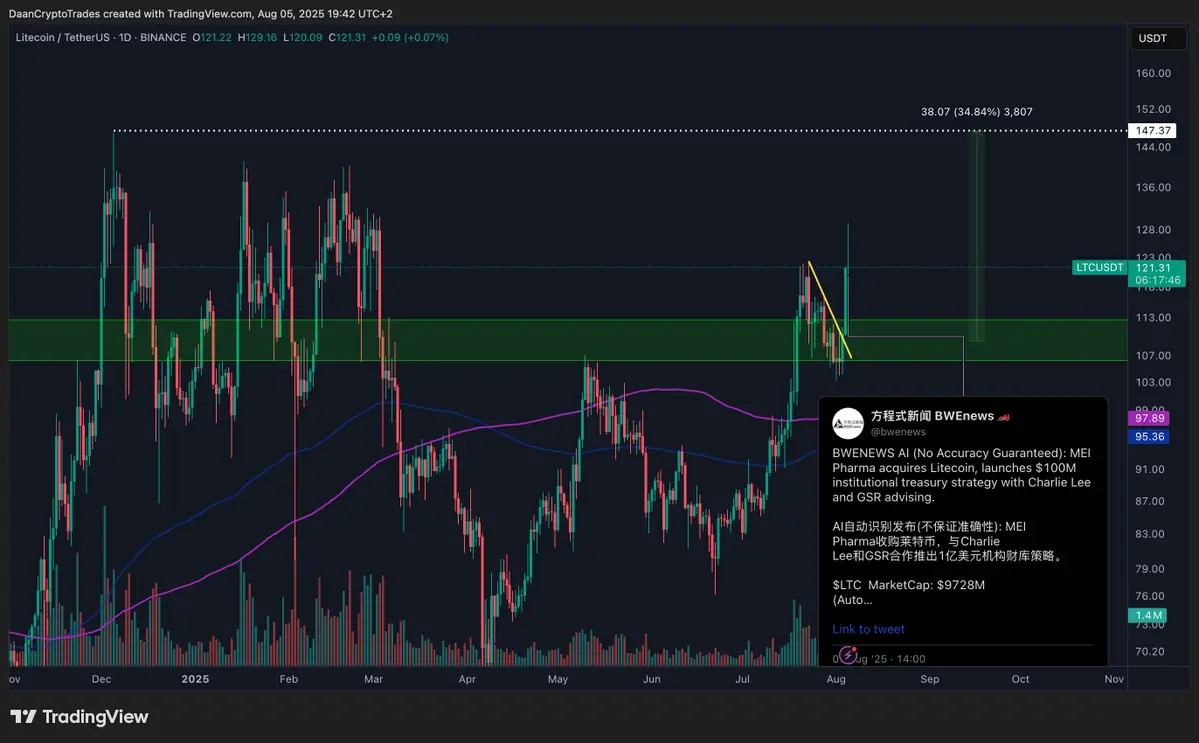This screenshot has width=1199, height=743.
Task: Select the yellow descending trendline
Action: click(830, 310)
